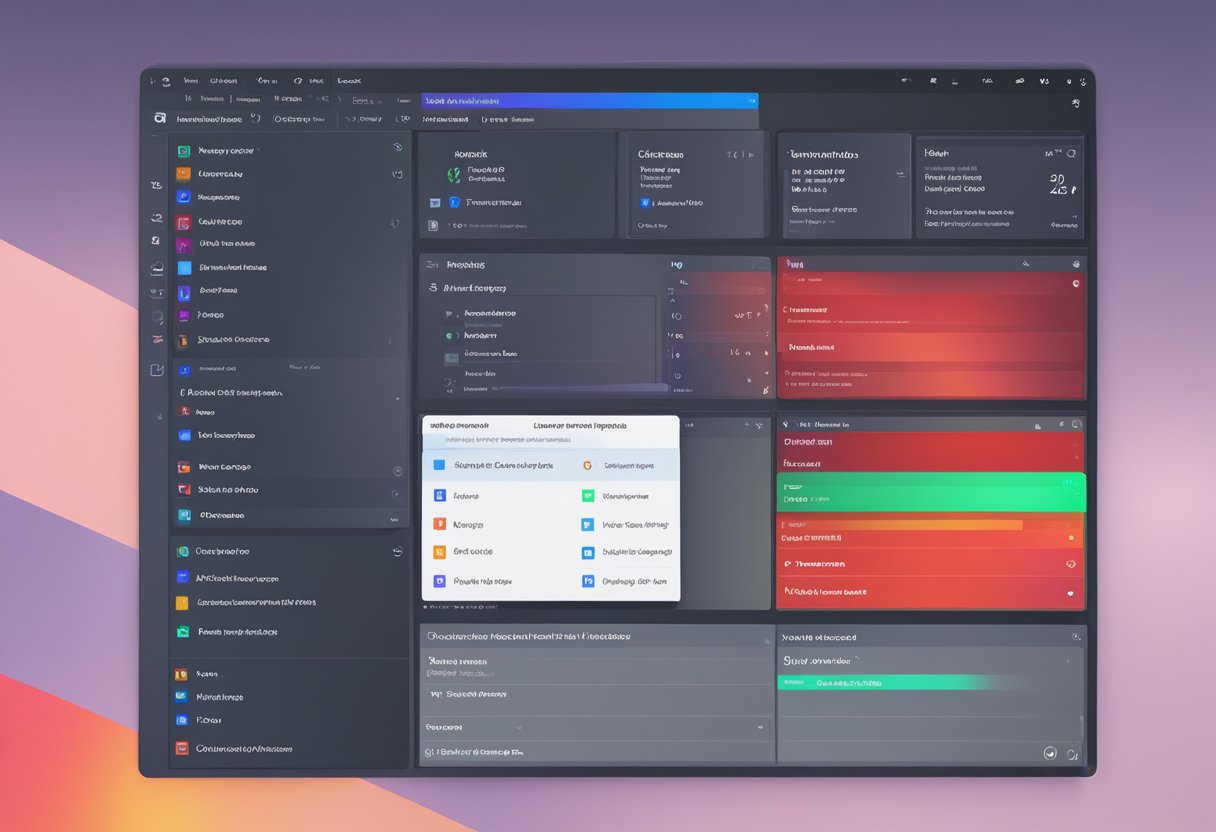Open the first menu in the top menu bar
This screenshot has height=832, width=1216.
190,81
